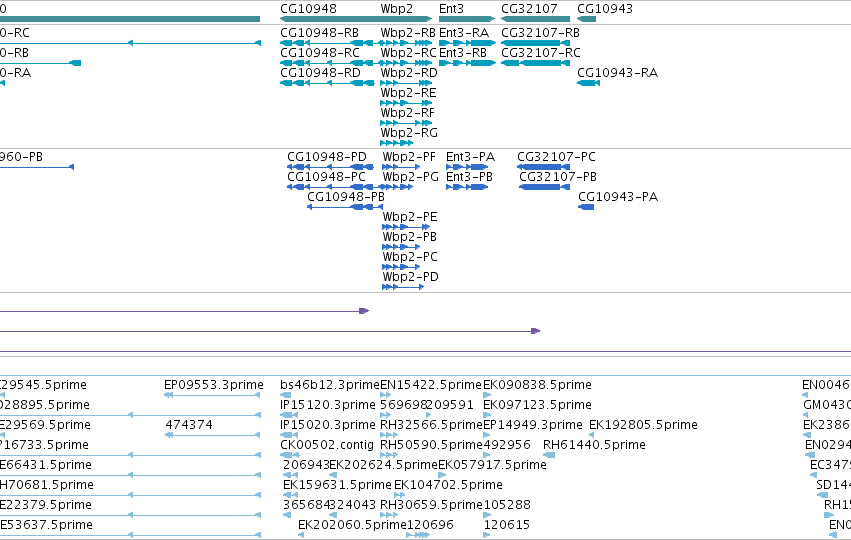The width and height of the screenshot is (851, 540).
Task: Click the RH32566.5prime EST label
Action: 431,425
